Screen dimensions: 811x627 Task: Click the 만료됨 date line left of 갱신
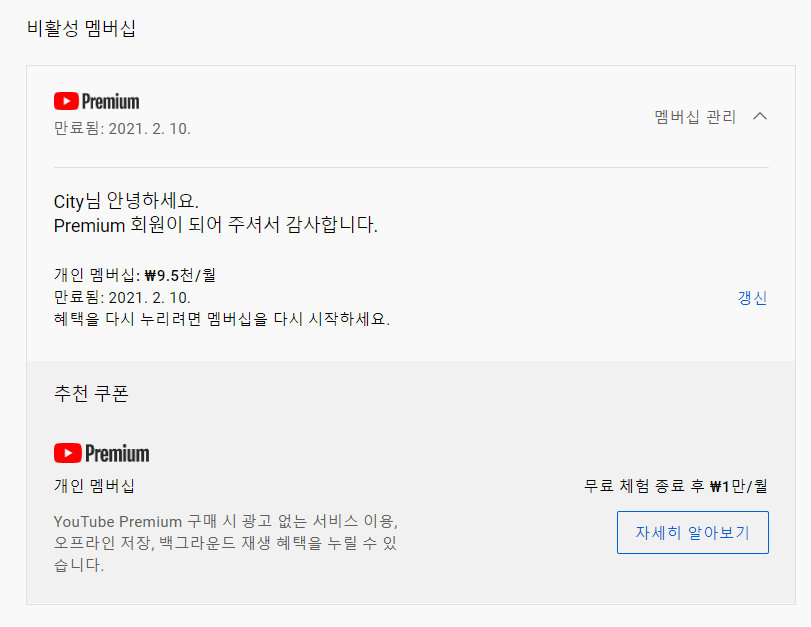(x=122, y=297)
